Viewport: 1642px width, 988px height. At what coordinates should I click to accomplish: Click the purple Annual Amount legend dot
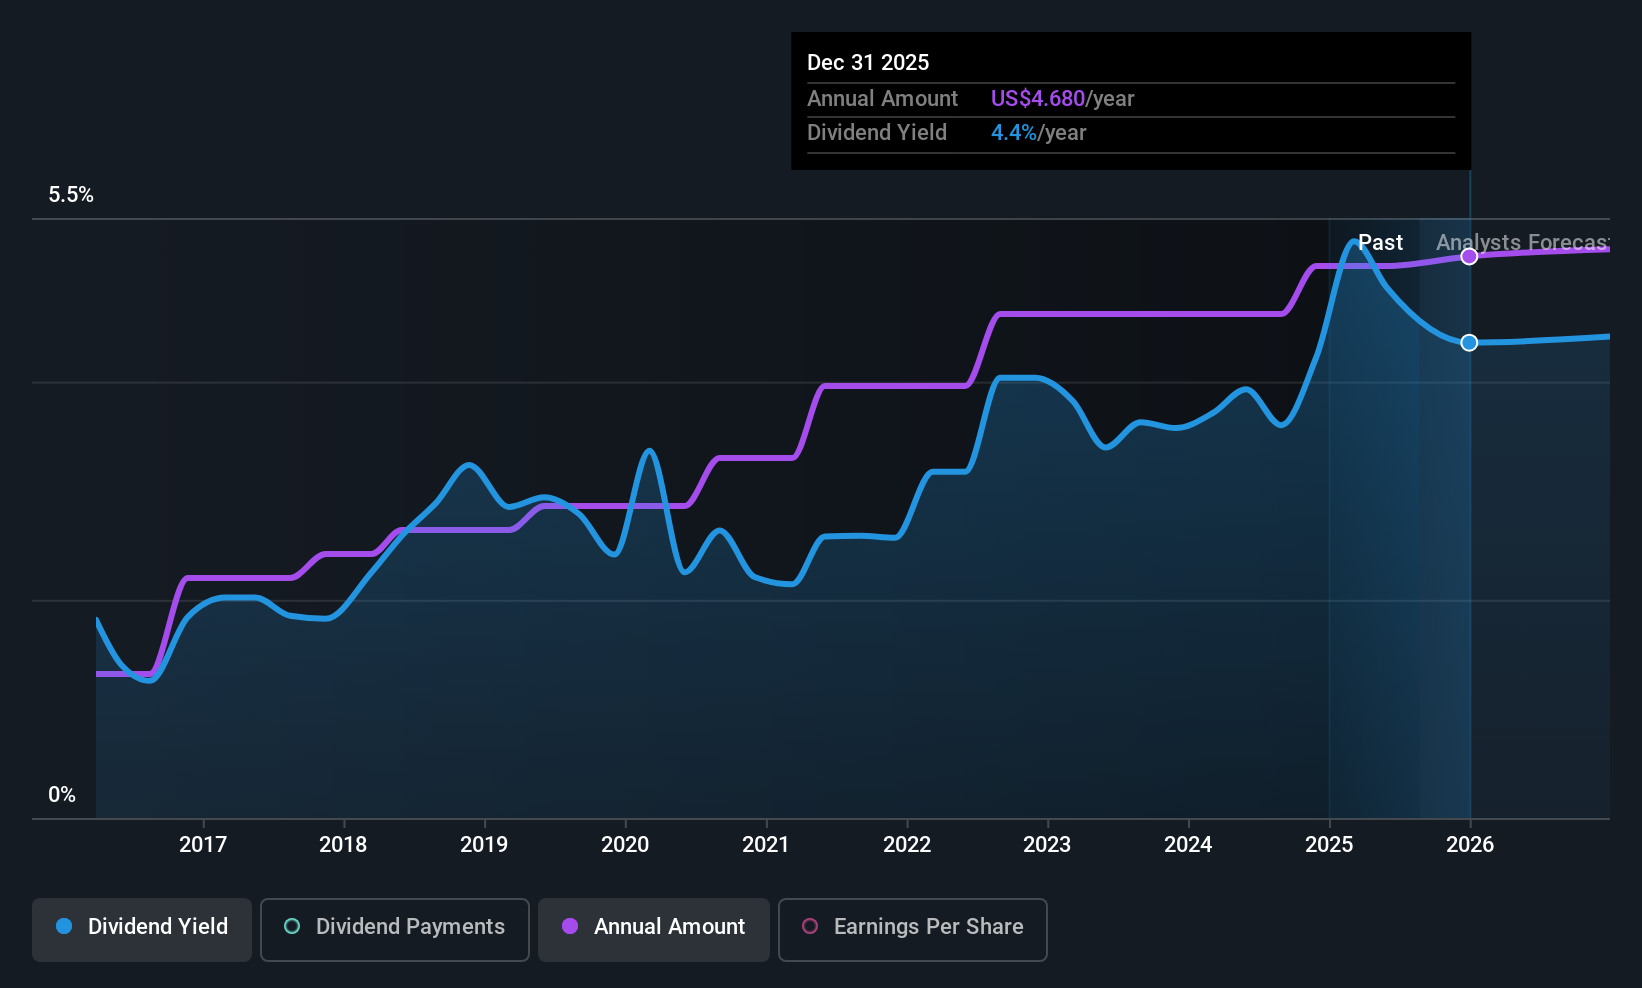(x=570, y=926)
